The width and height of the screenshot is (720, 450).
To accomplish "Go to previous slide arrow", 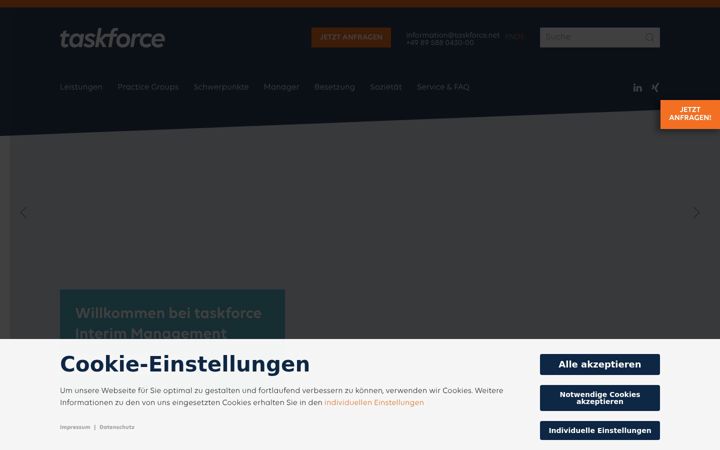I will [23, 213].
